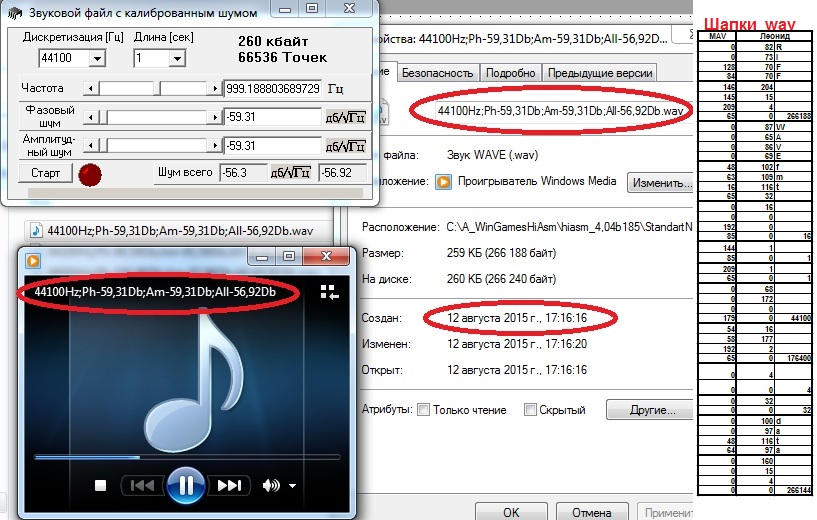Click the Windows Media Player icon next to Приложение

442,183
